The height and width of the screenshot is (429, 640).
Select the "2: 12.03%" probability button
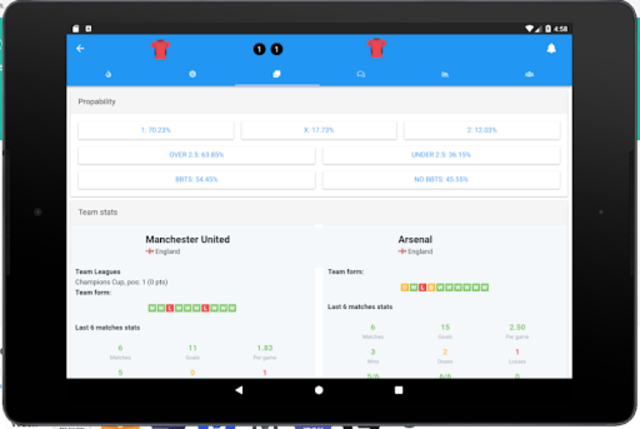point(482,130)
